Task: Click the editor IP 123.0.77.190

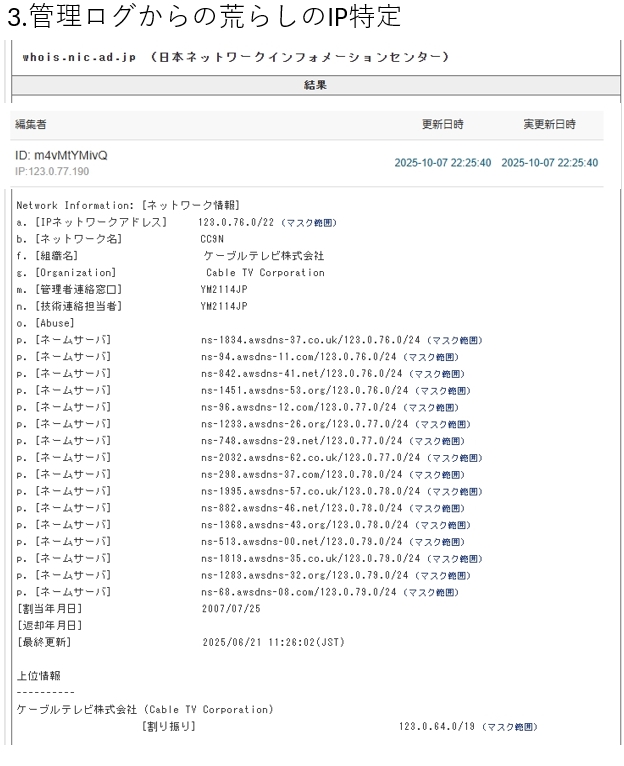Action: point(53,172)
